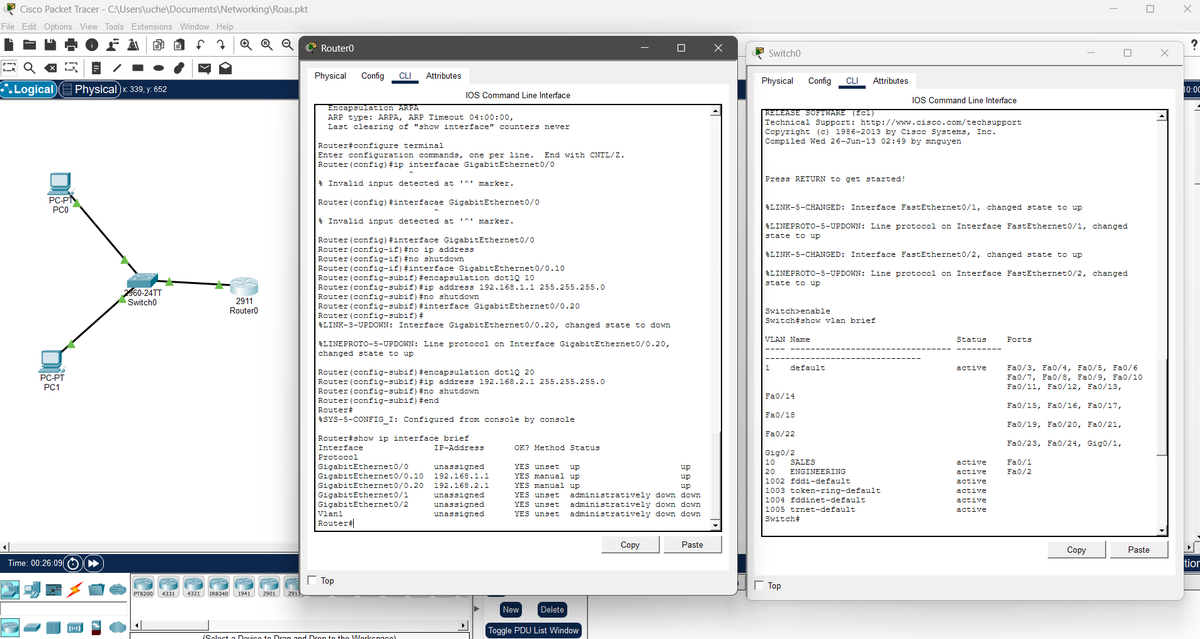The width and height of the screenshot is (1200, 639).
Task: Click the Router0 CLI vertical scrollbar
Action: point(716,318)
